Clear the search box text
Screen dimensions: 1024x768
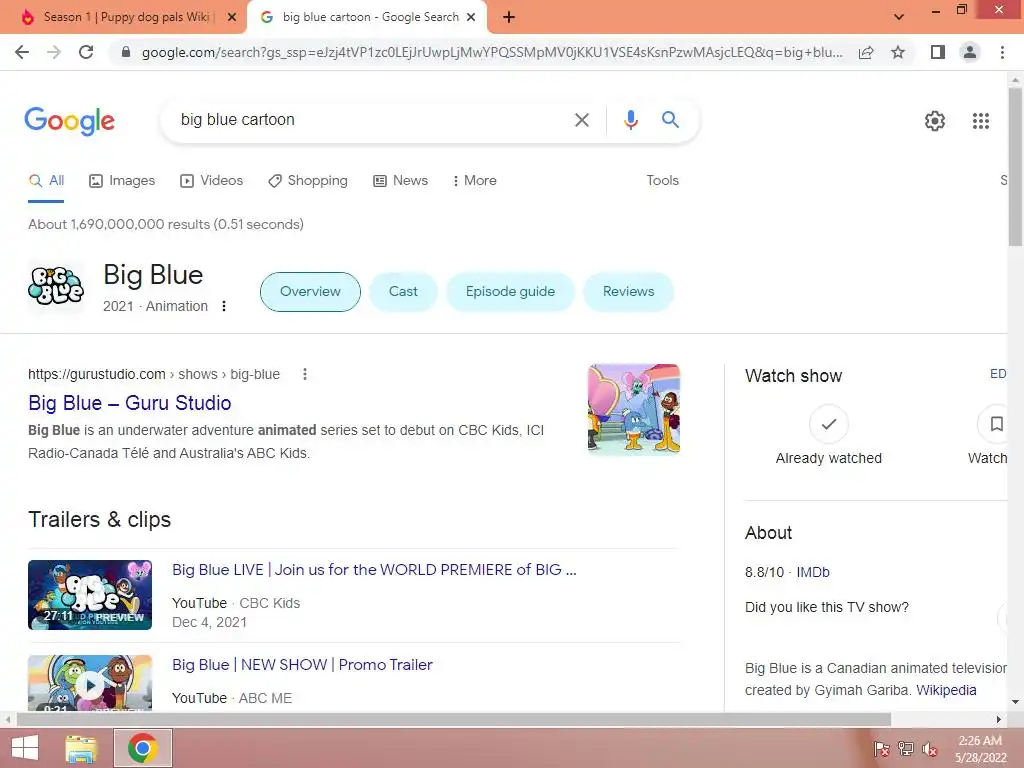pyautogui.click(x=581, y=120)
